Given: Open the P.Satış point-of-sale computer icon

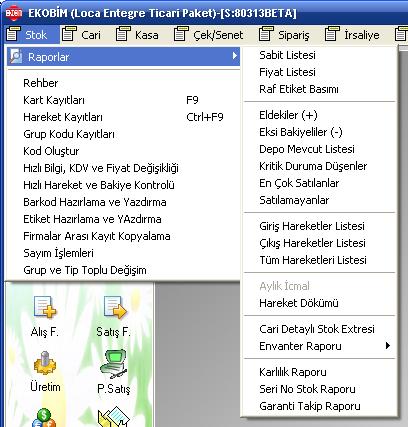Looking at the screenshot, I should pos(114,364).
